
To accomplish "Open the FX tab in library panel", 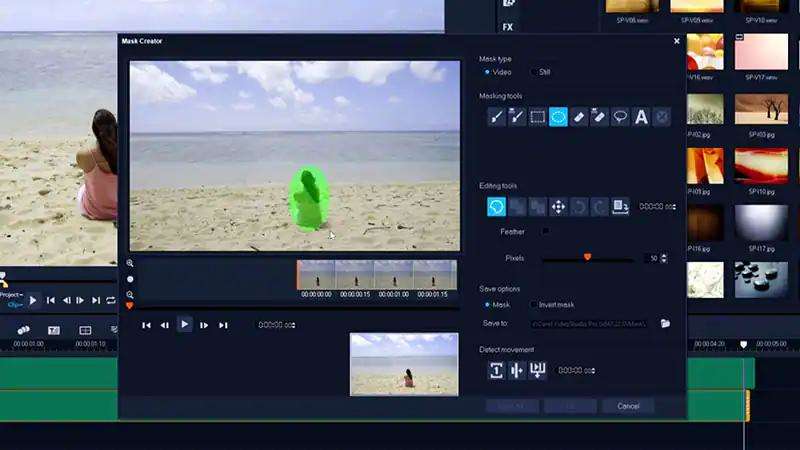I will coord(508,27).
